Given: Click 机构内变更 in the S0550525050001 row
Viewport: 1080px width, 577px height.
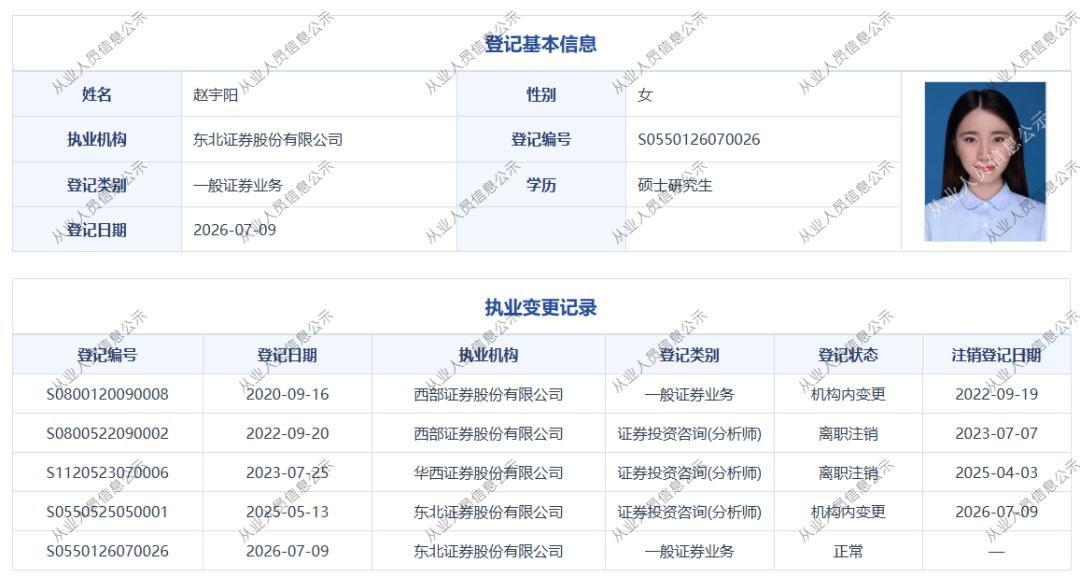Looking at the screenshot, I should 848,512.
